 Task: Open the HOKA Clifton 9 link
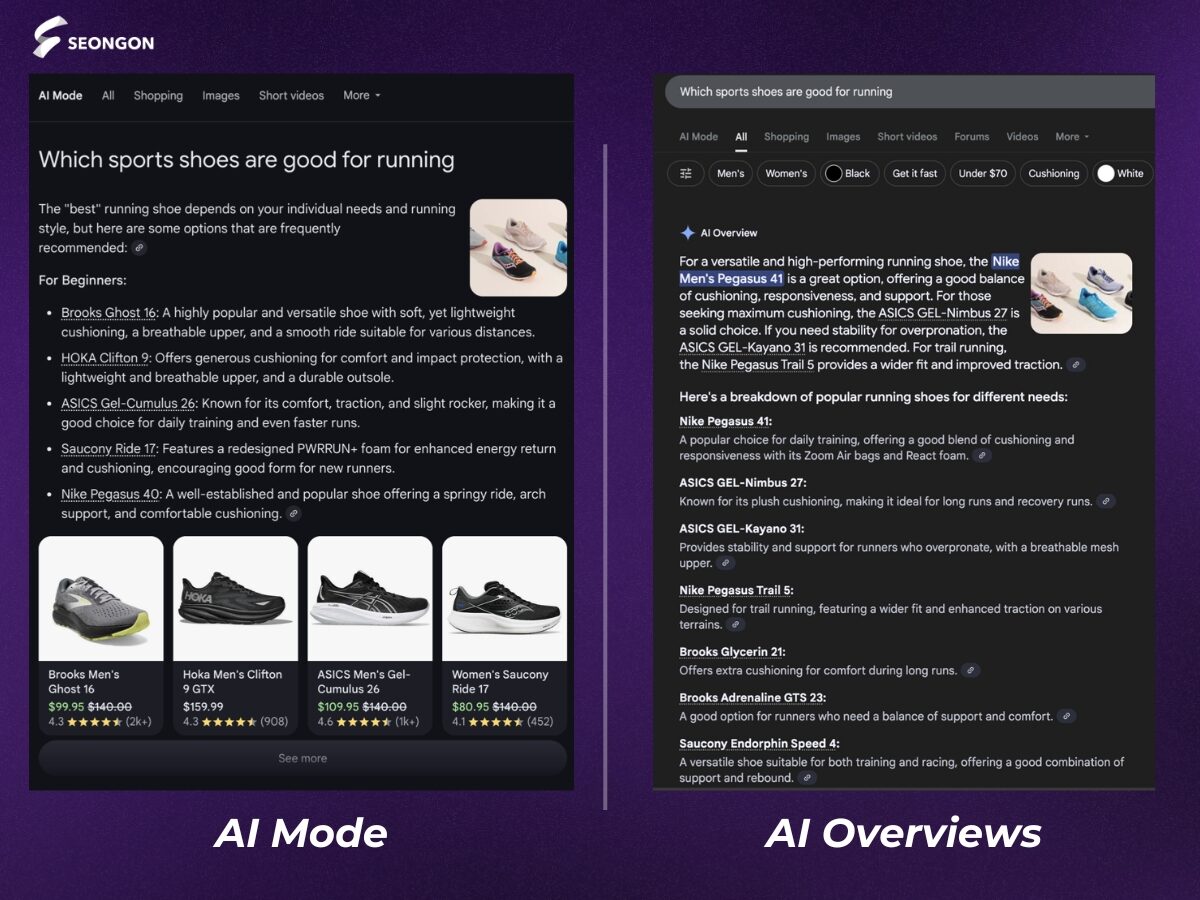105,358
